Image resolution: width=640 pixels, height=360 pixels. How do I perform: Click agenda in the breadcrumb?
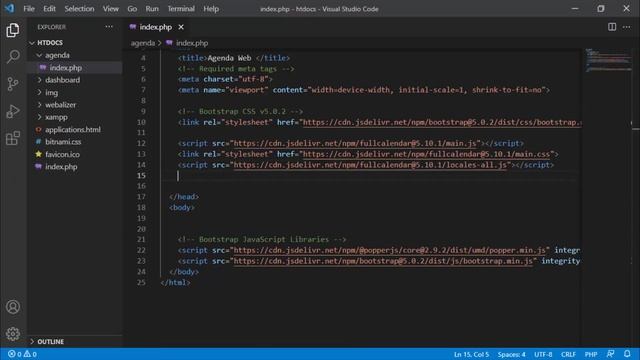click(143, 43)
